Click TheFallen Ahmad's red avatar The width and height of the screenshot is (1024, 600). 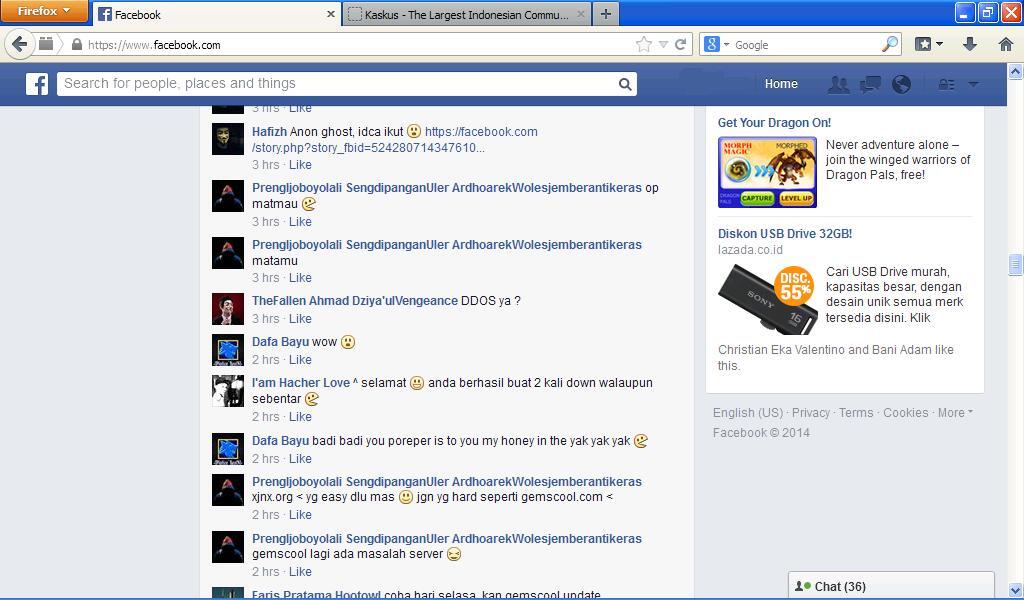[228, 309]
